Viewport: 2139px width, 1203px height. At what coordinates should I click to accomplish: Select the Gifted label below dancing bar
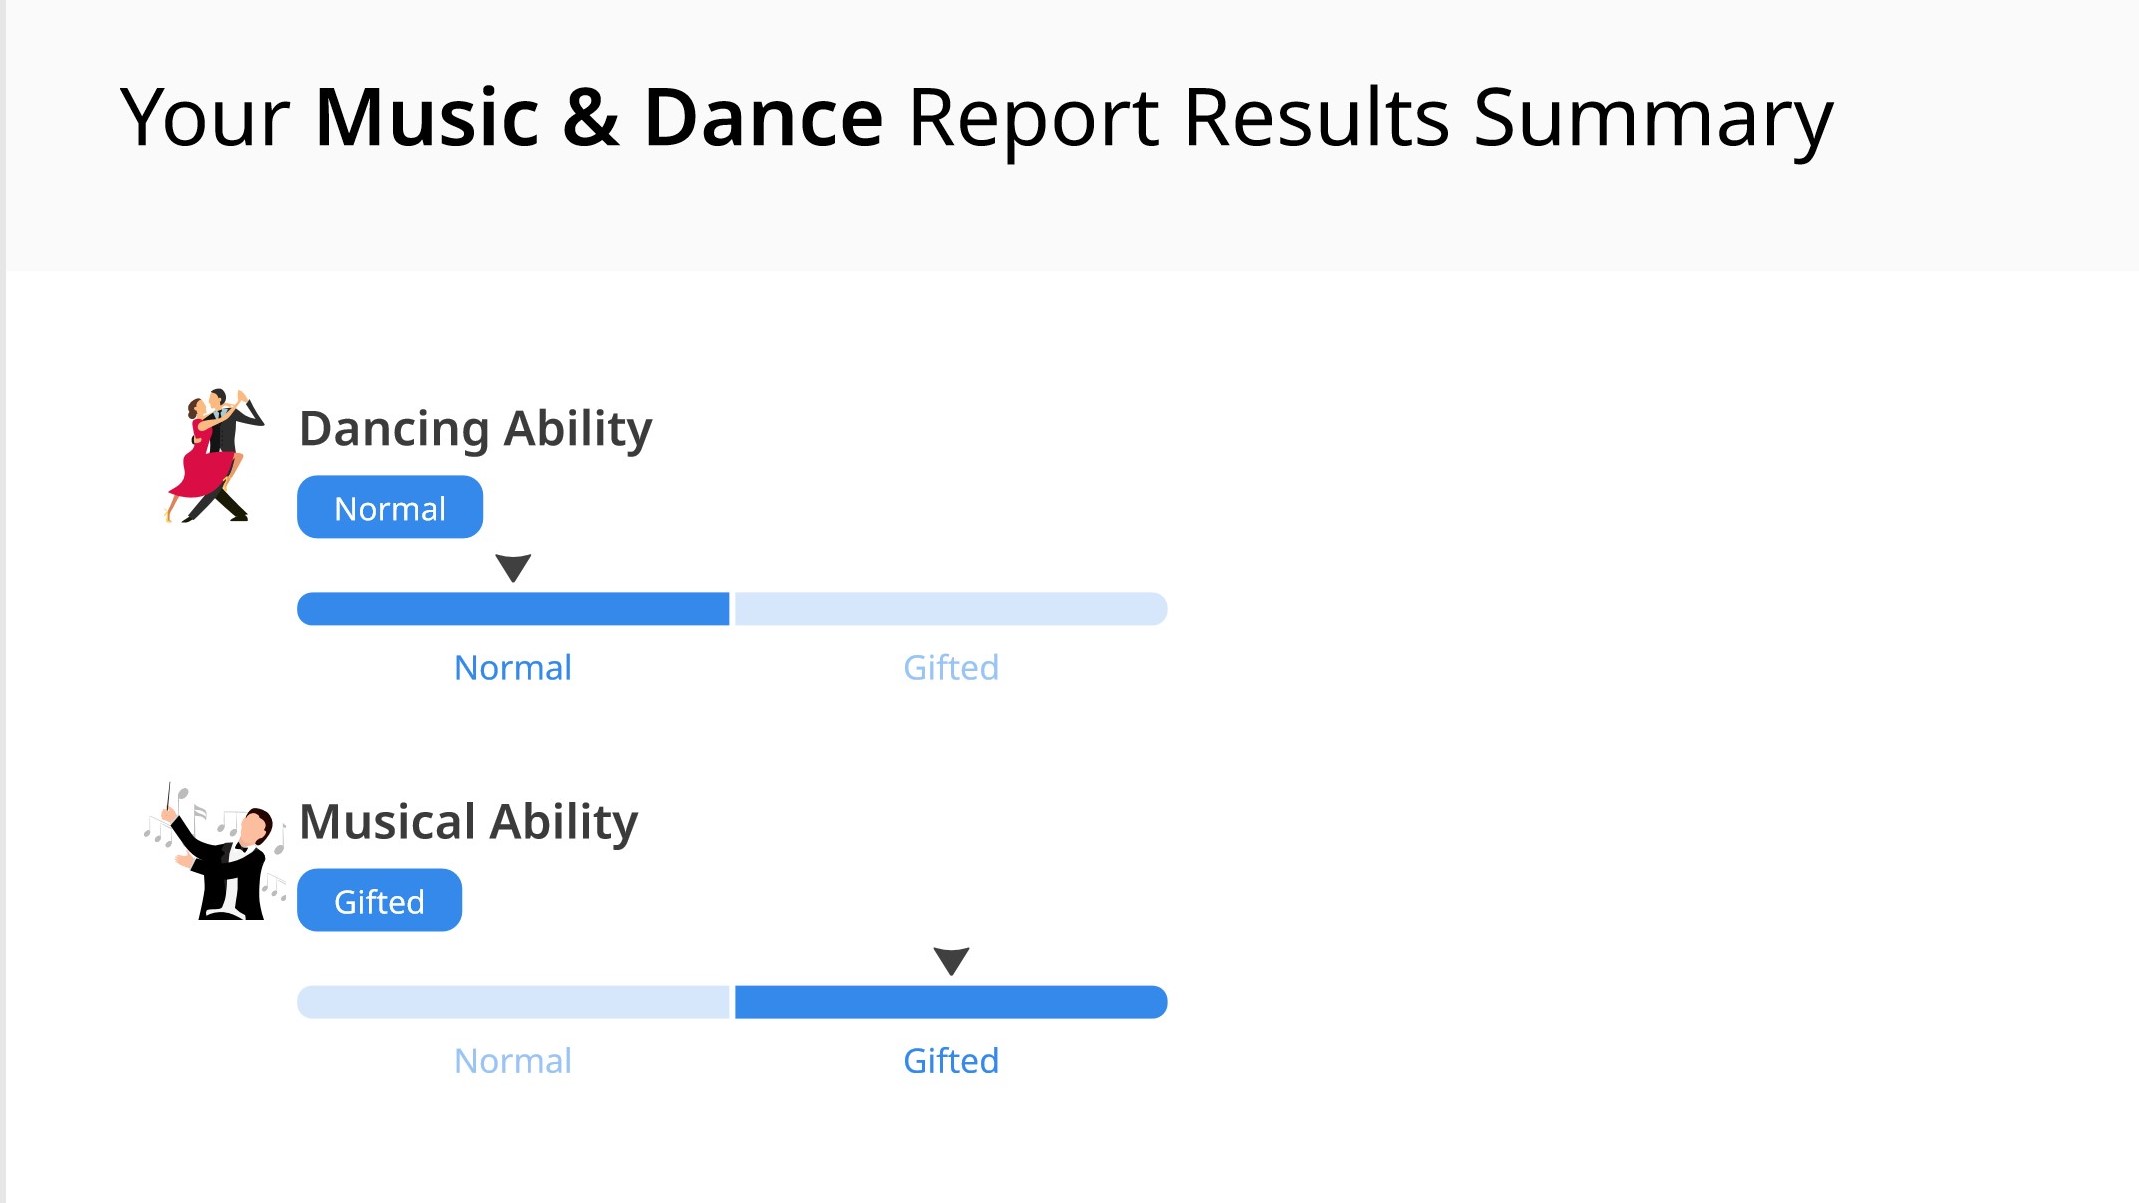[951, 667]
